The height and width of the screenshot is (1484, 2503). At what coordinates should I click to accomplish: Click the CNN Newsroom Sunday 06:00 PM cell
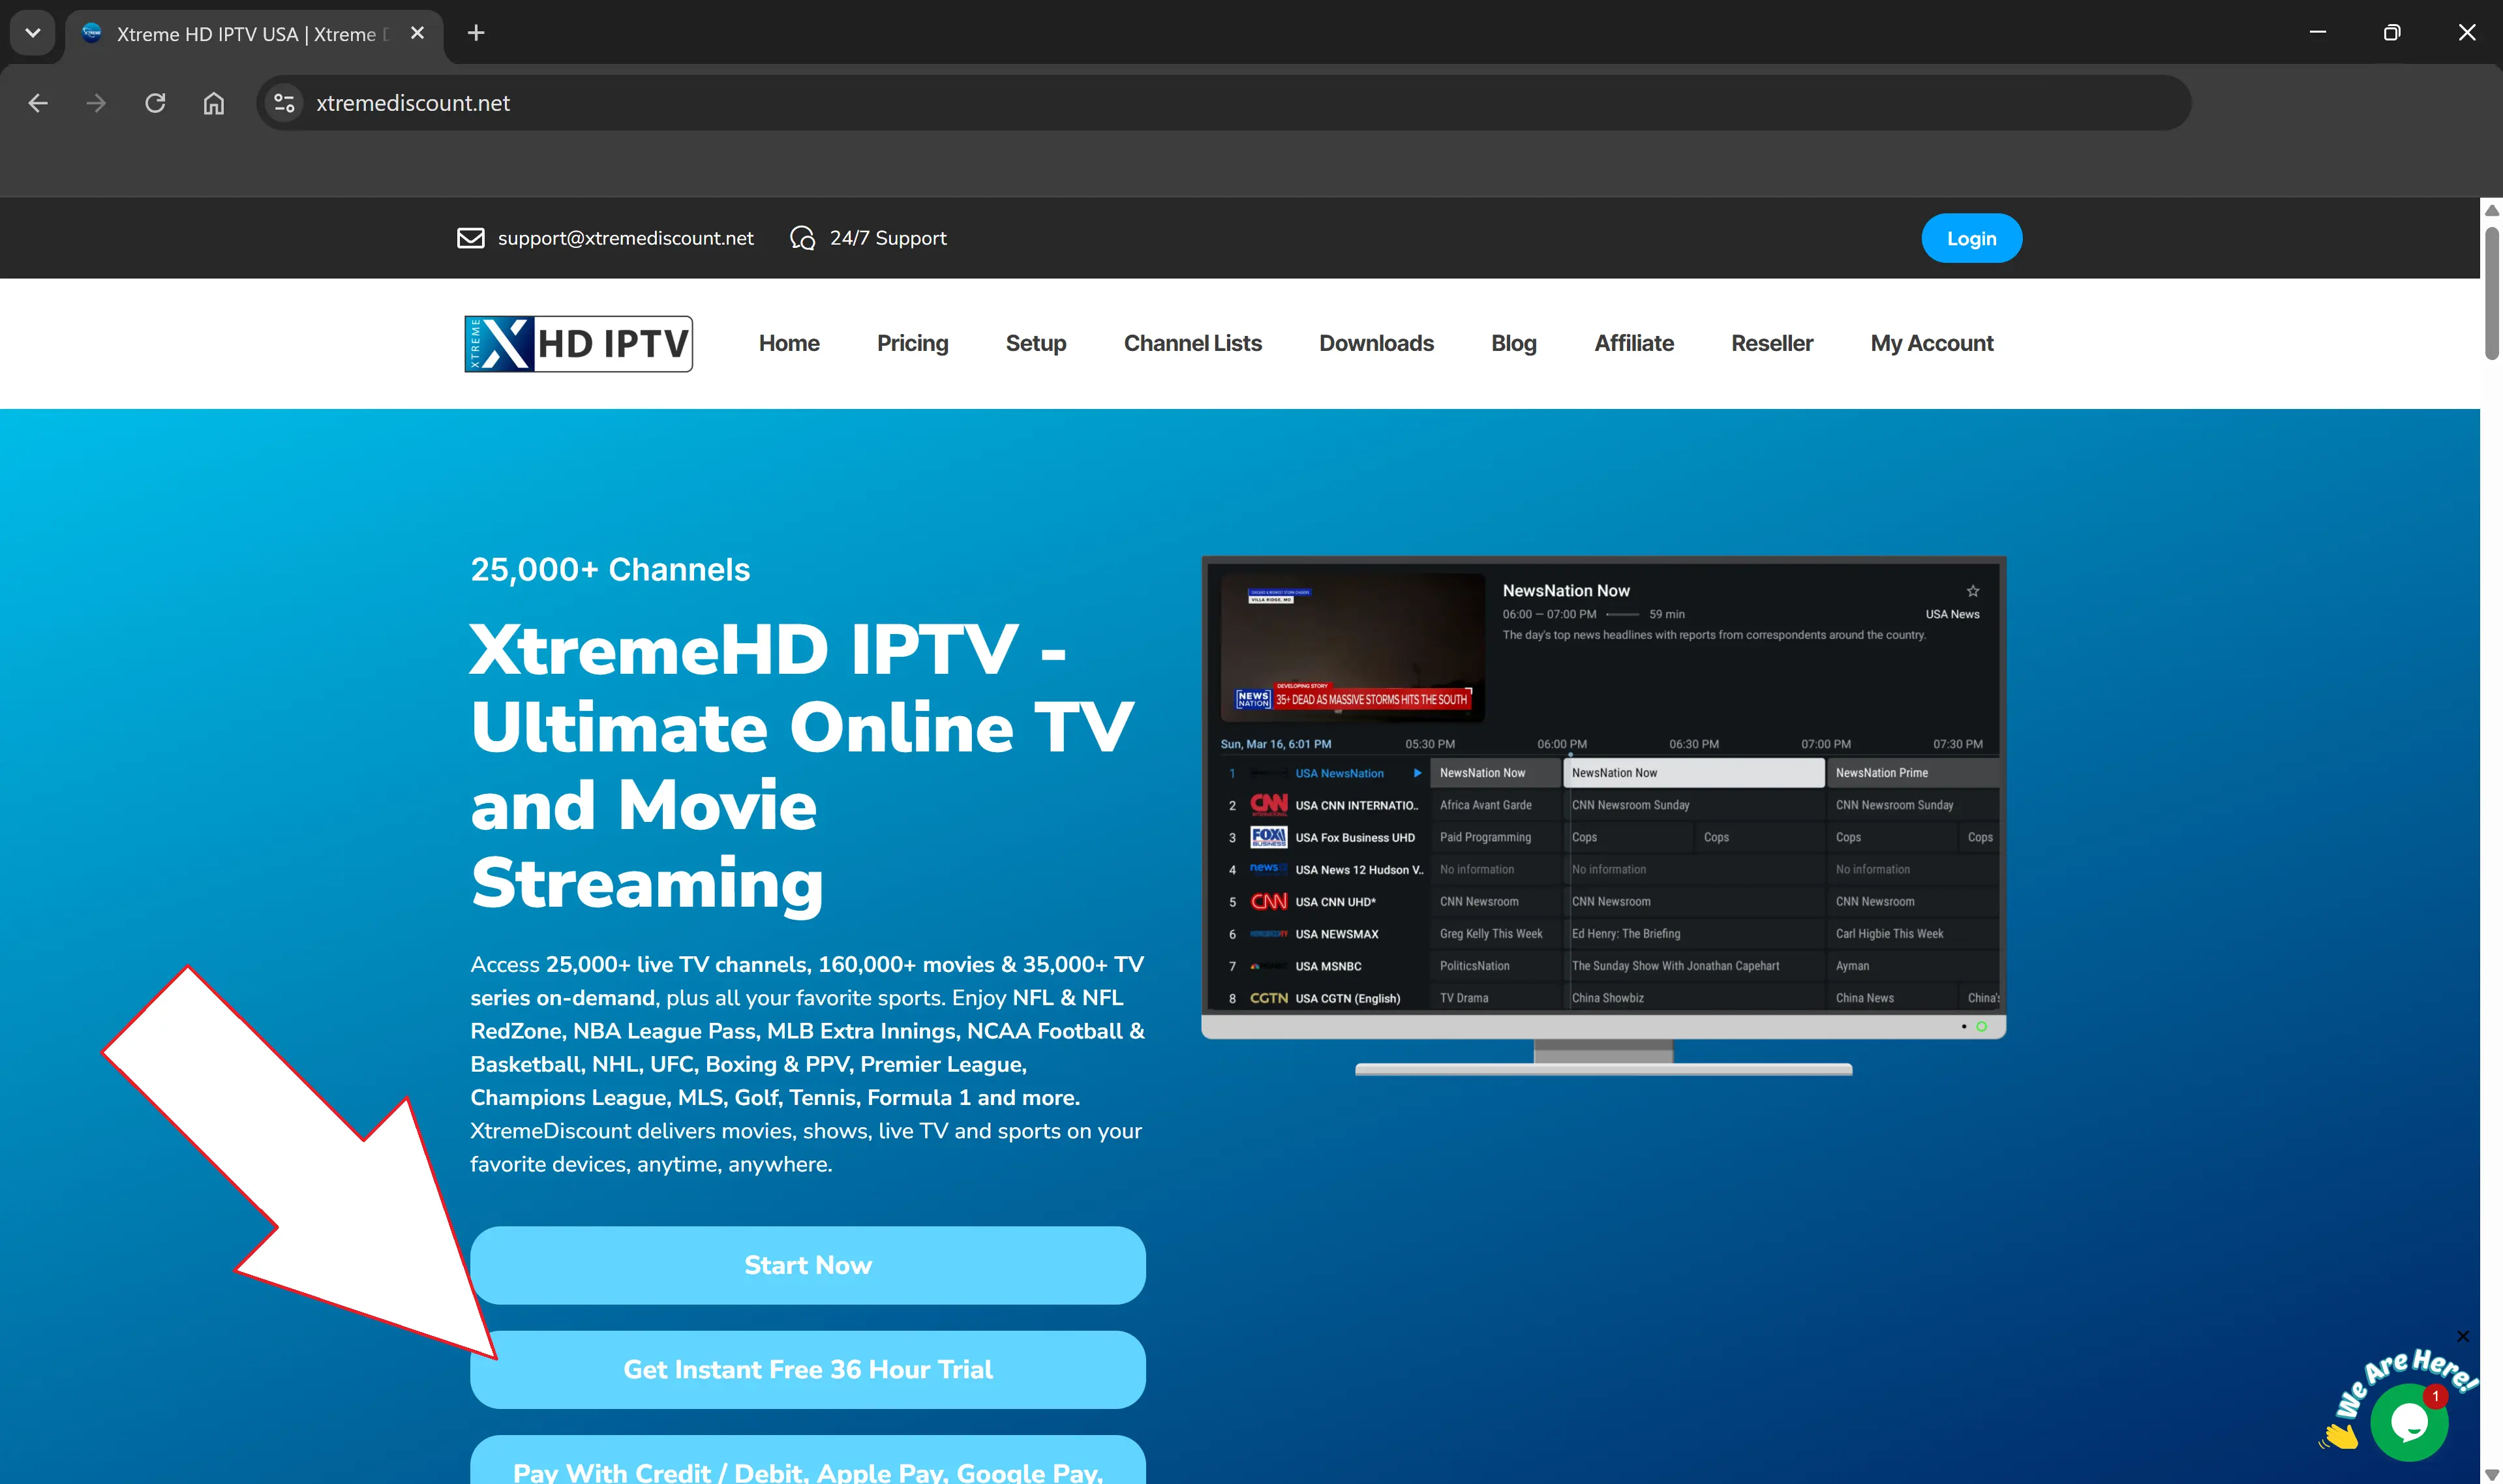[x=1694, y=805]
